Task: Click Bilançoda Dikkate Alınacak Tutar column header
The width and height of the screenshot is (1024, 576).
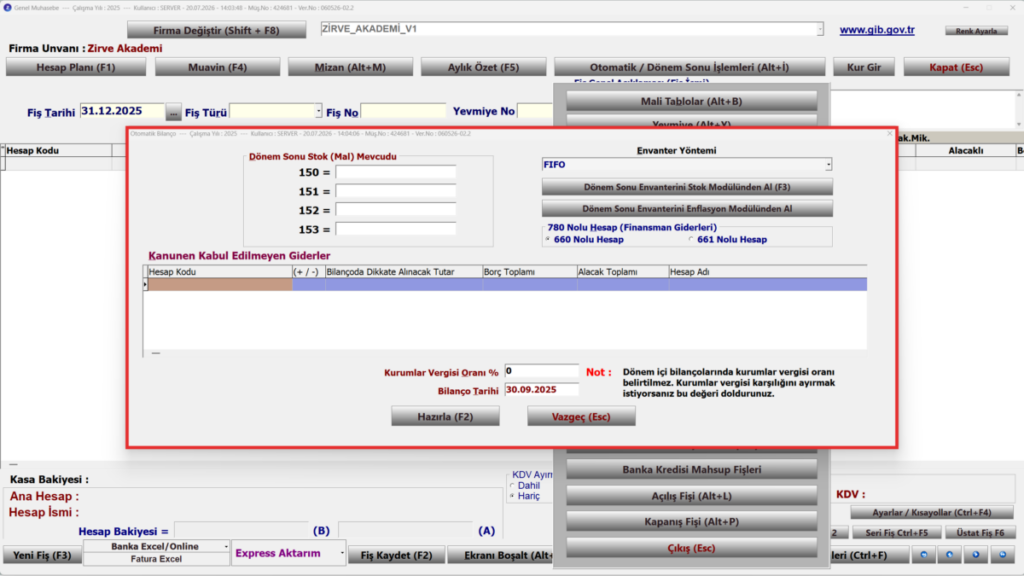Action: [403, 272]
